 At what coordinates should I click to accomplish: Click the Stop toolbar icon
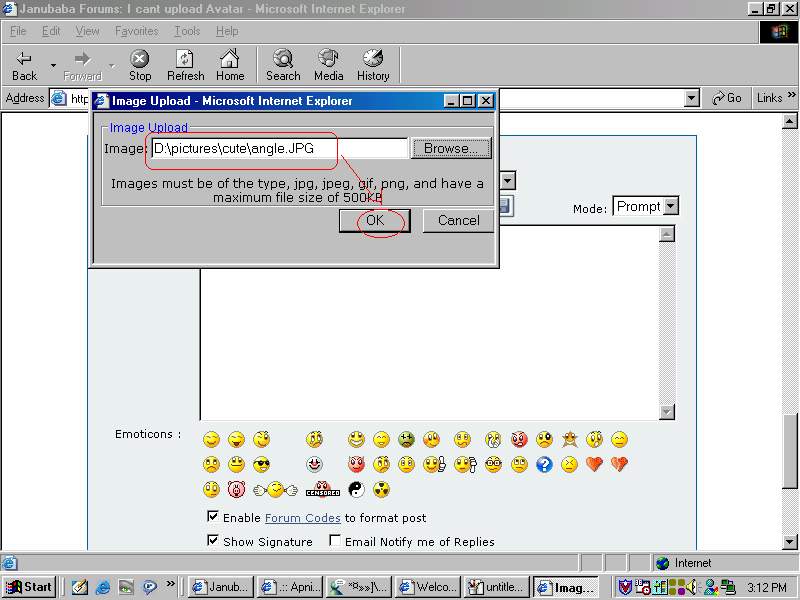(140, 65)
